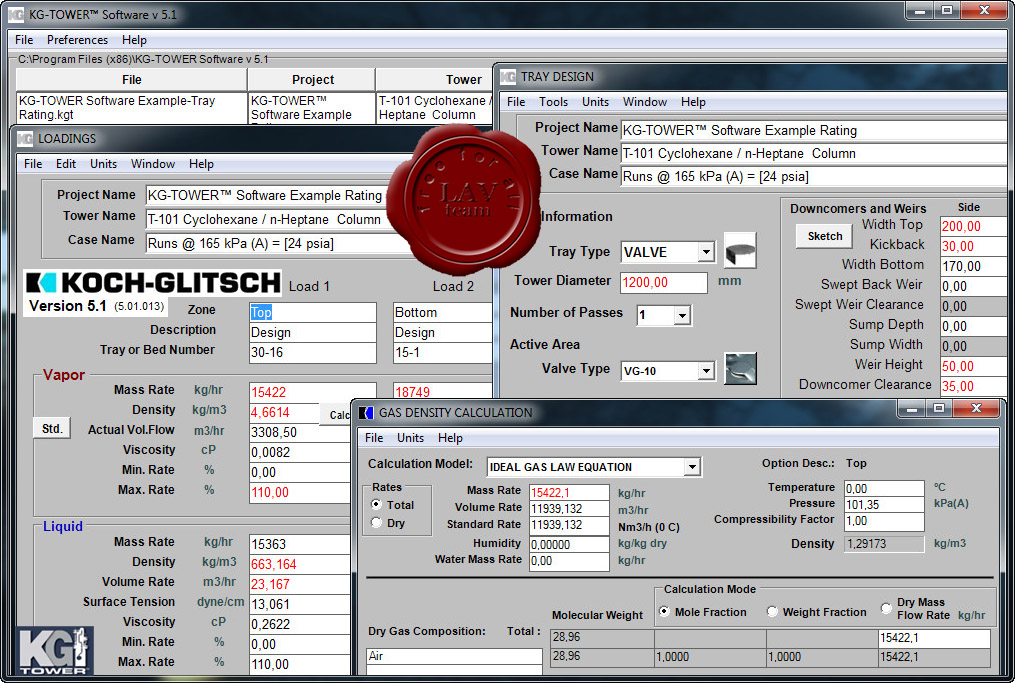The image size is (1015, 683).
Task: Click the File column header in main window
Action: pyautogui.click(x=131, y=80)
